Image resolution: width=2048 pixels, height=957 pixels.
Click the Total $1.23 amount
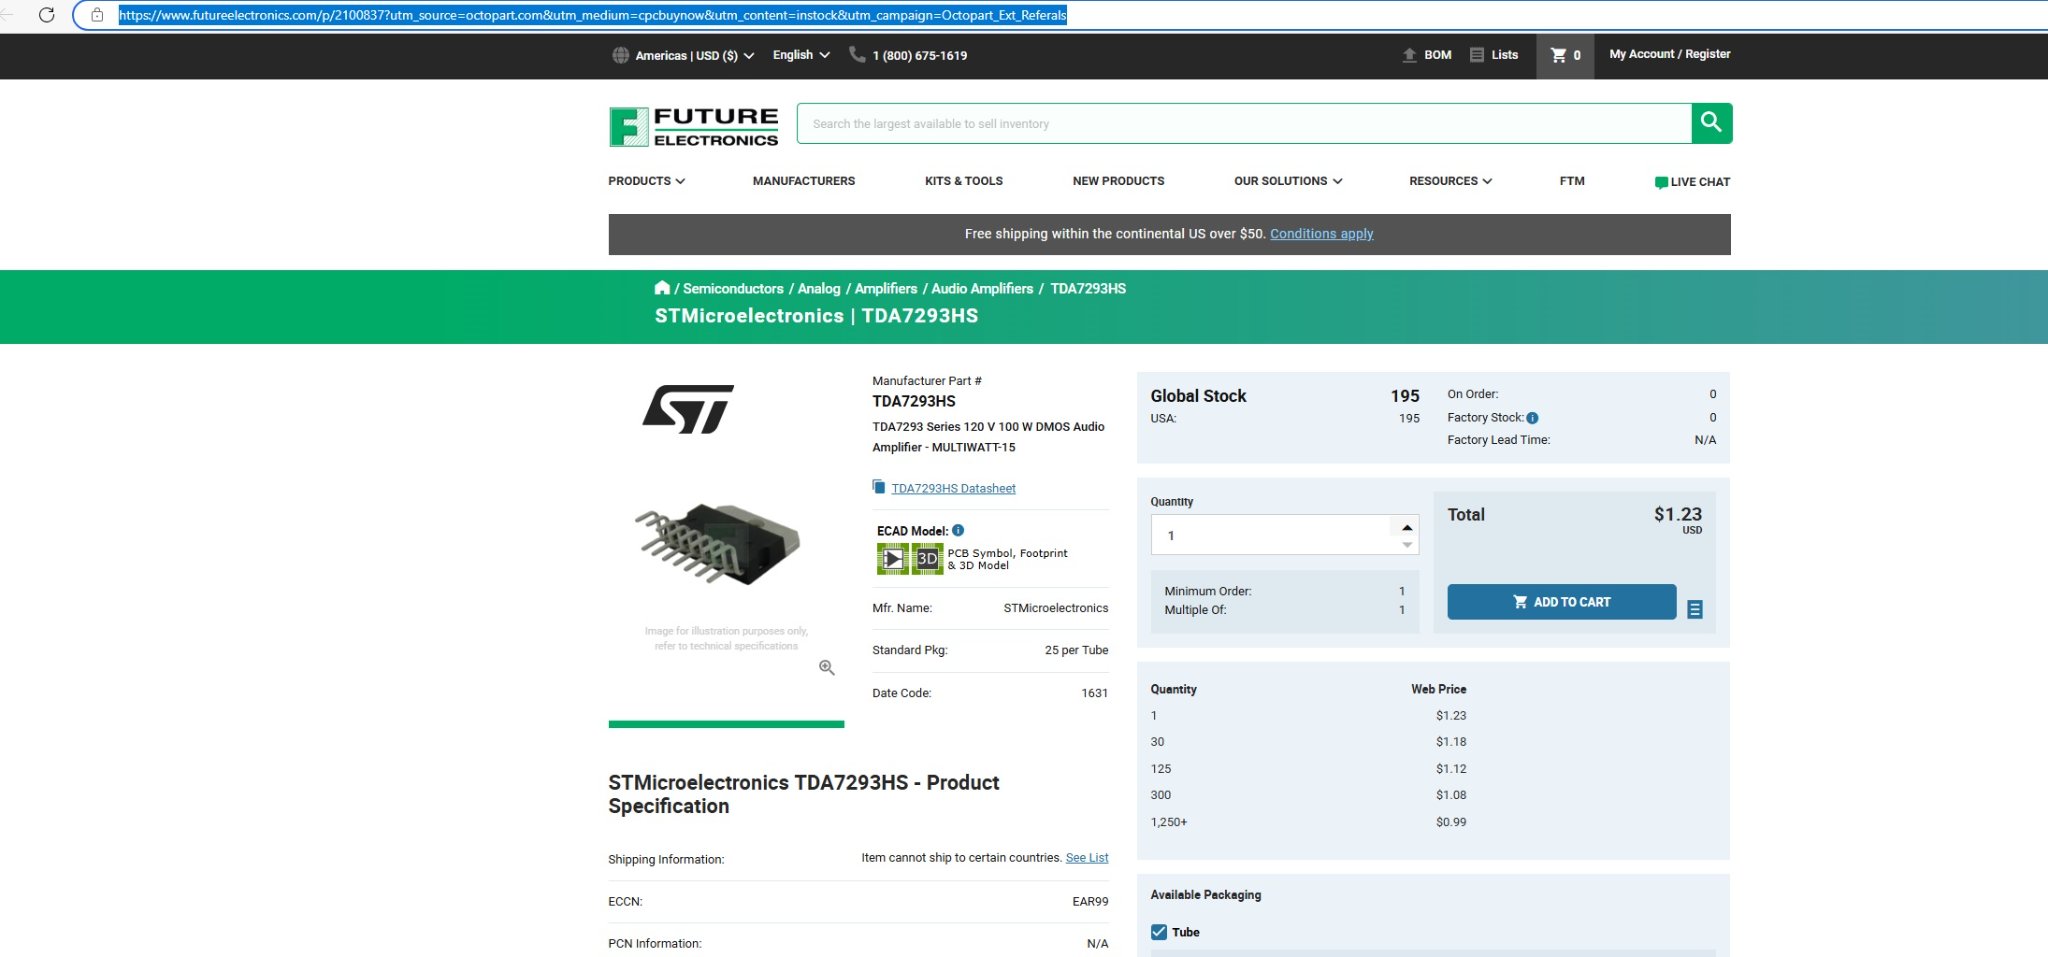coord(1678,514)
